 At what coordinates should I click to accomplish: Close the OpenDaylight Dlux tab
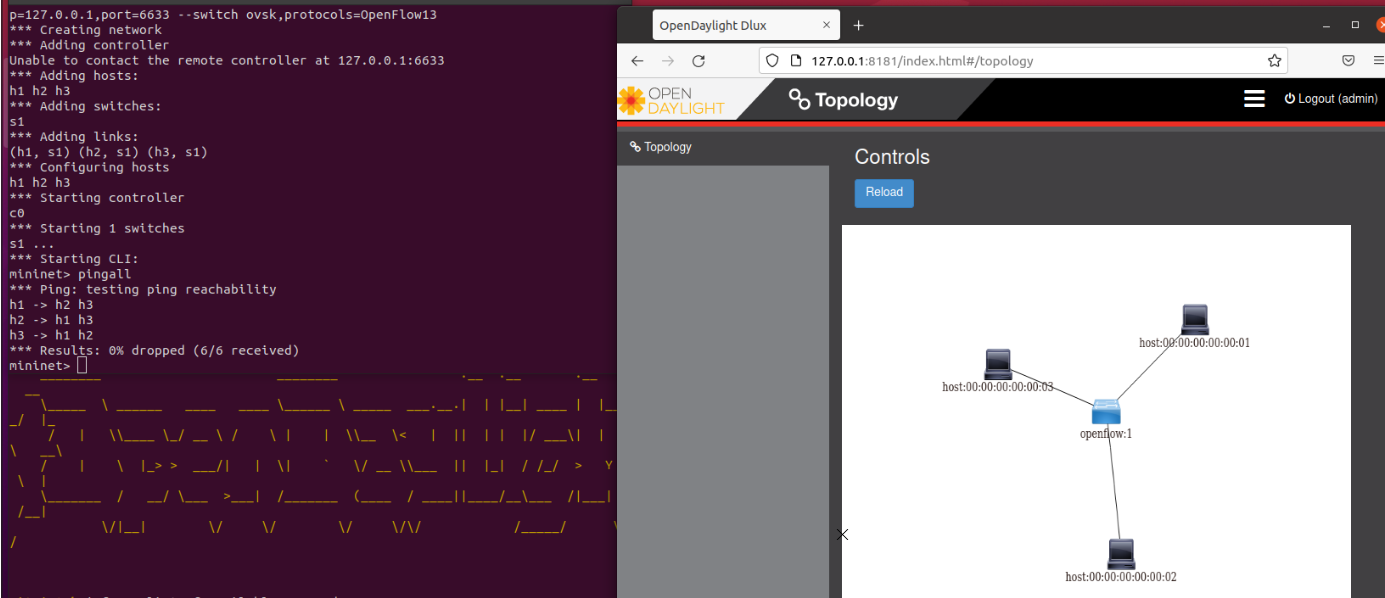click(825, 25)
